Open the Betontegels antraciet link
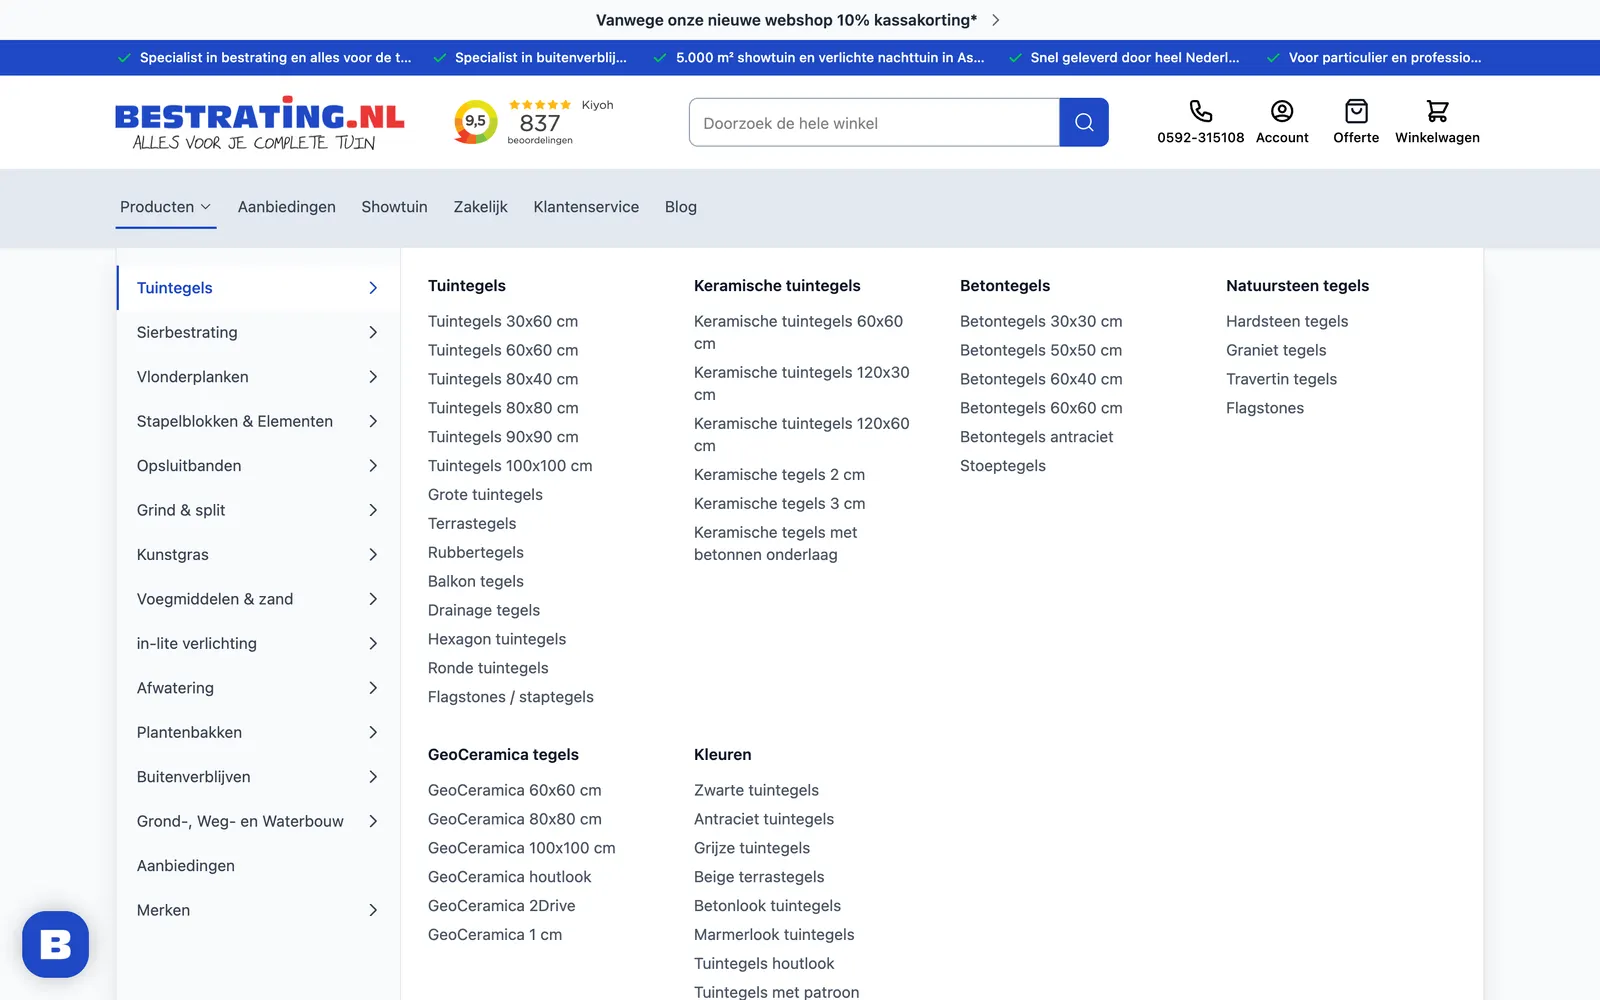Screen dimensions: 1600x1000 (1037, 437)
